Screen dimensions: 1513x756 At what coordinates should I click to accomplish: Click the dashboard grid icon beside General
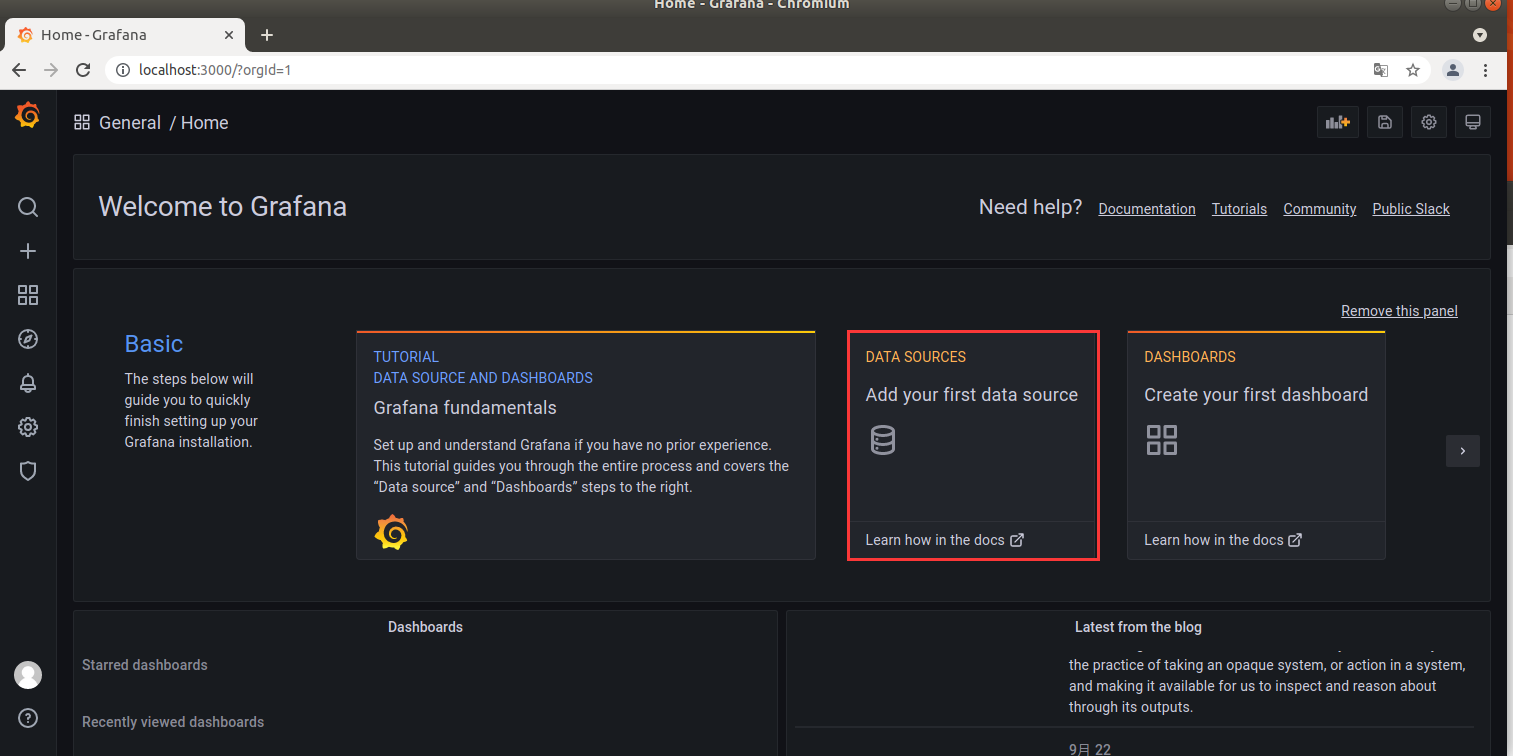(x=82, y=122)
